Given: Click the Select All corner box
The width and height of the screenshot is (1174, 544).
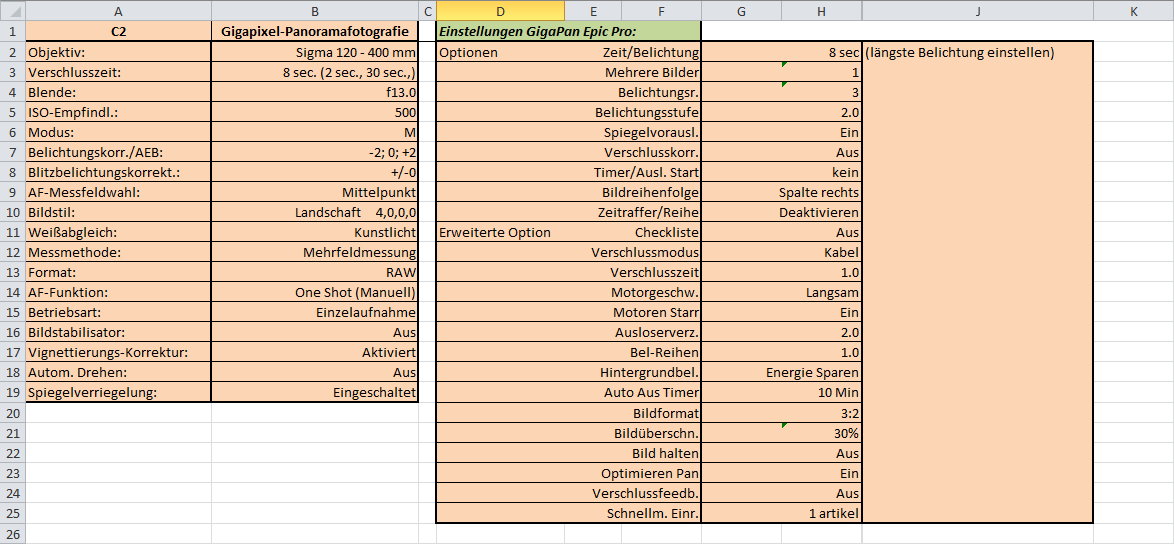Looking at the screenshot, I should [x=12, y=11].
